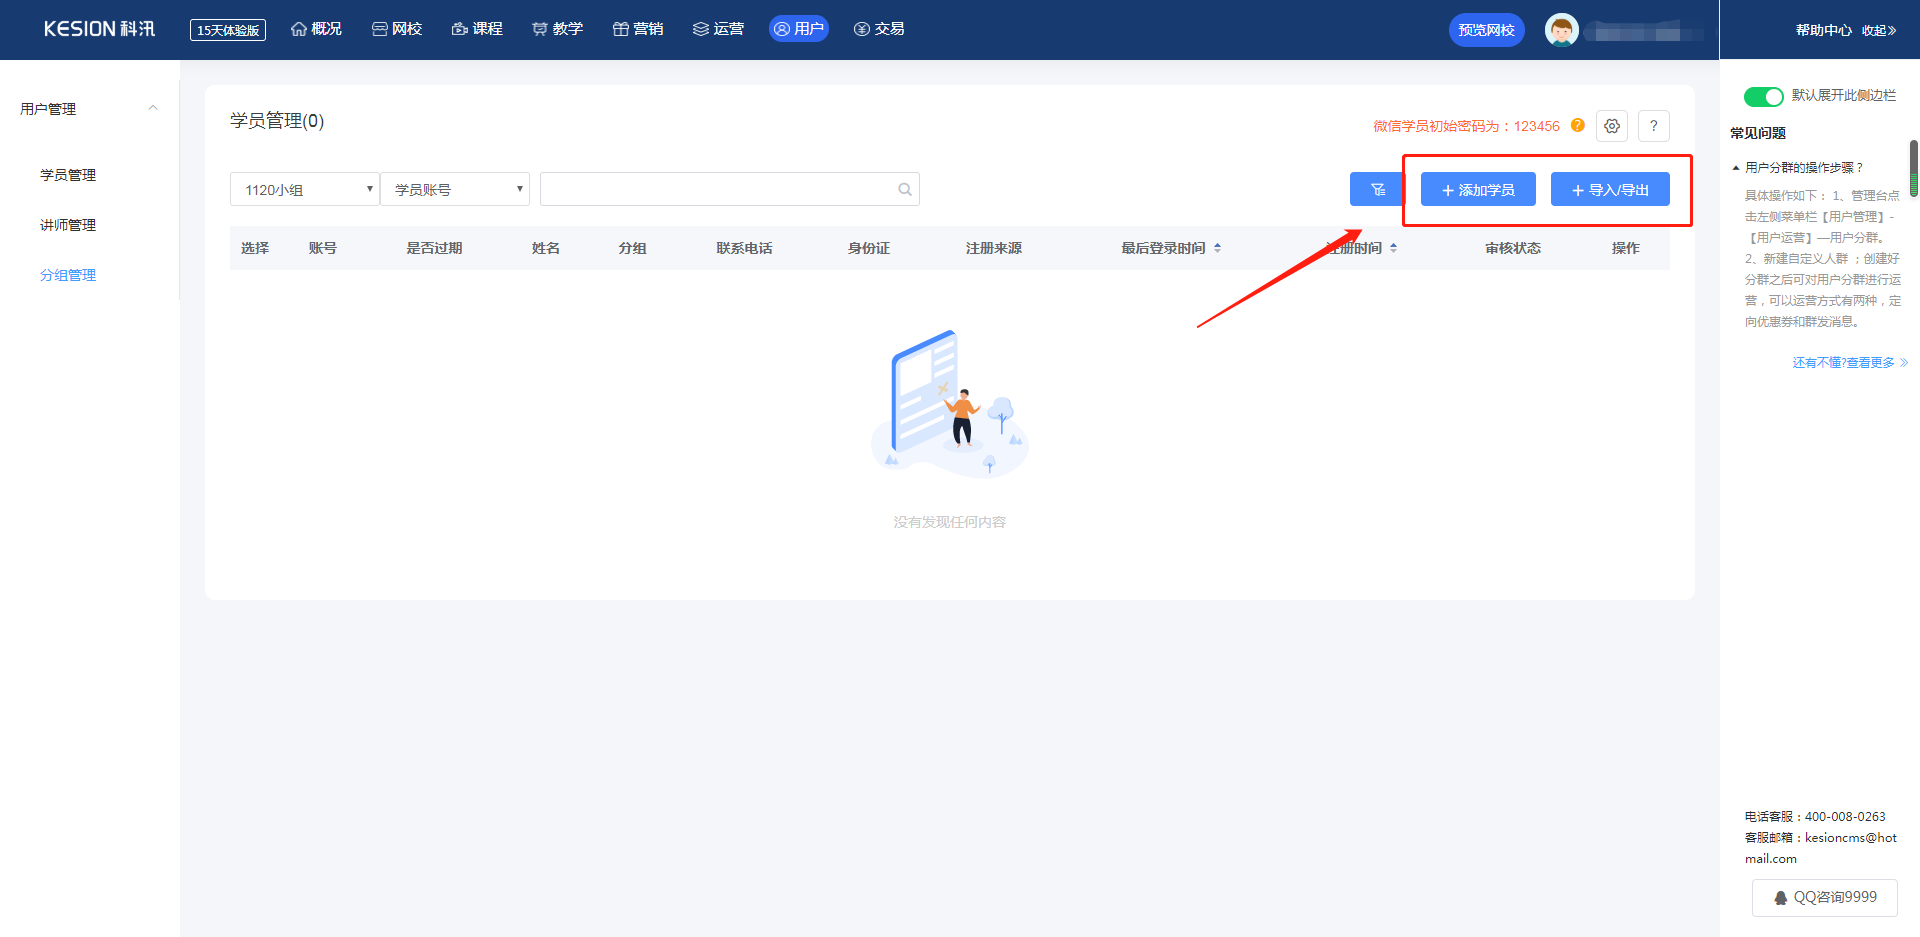Open the 1120小组 group dropdown
Viewport: 1920px width, 937px height.
point(305,189)
